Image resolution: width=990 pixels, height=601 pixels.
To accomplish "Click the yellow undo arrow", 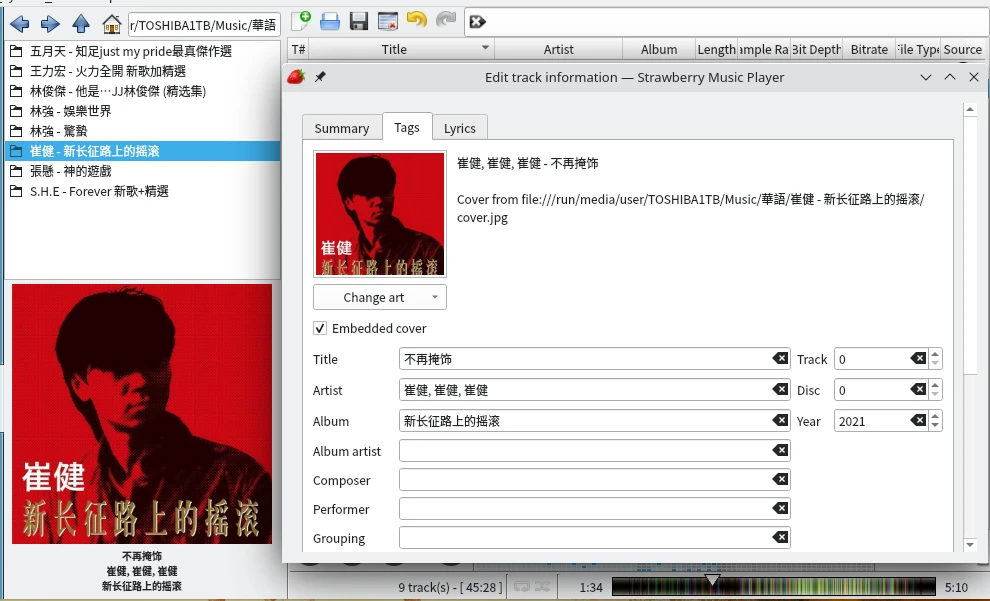I will [x=417, y=21].
